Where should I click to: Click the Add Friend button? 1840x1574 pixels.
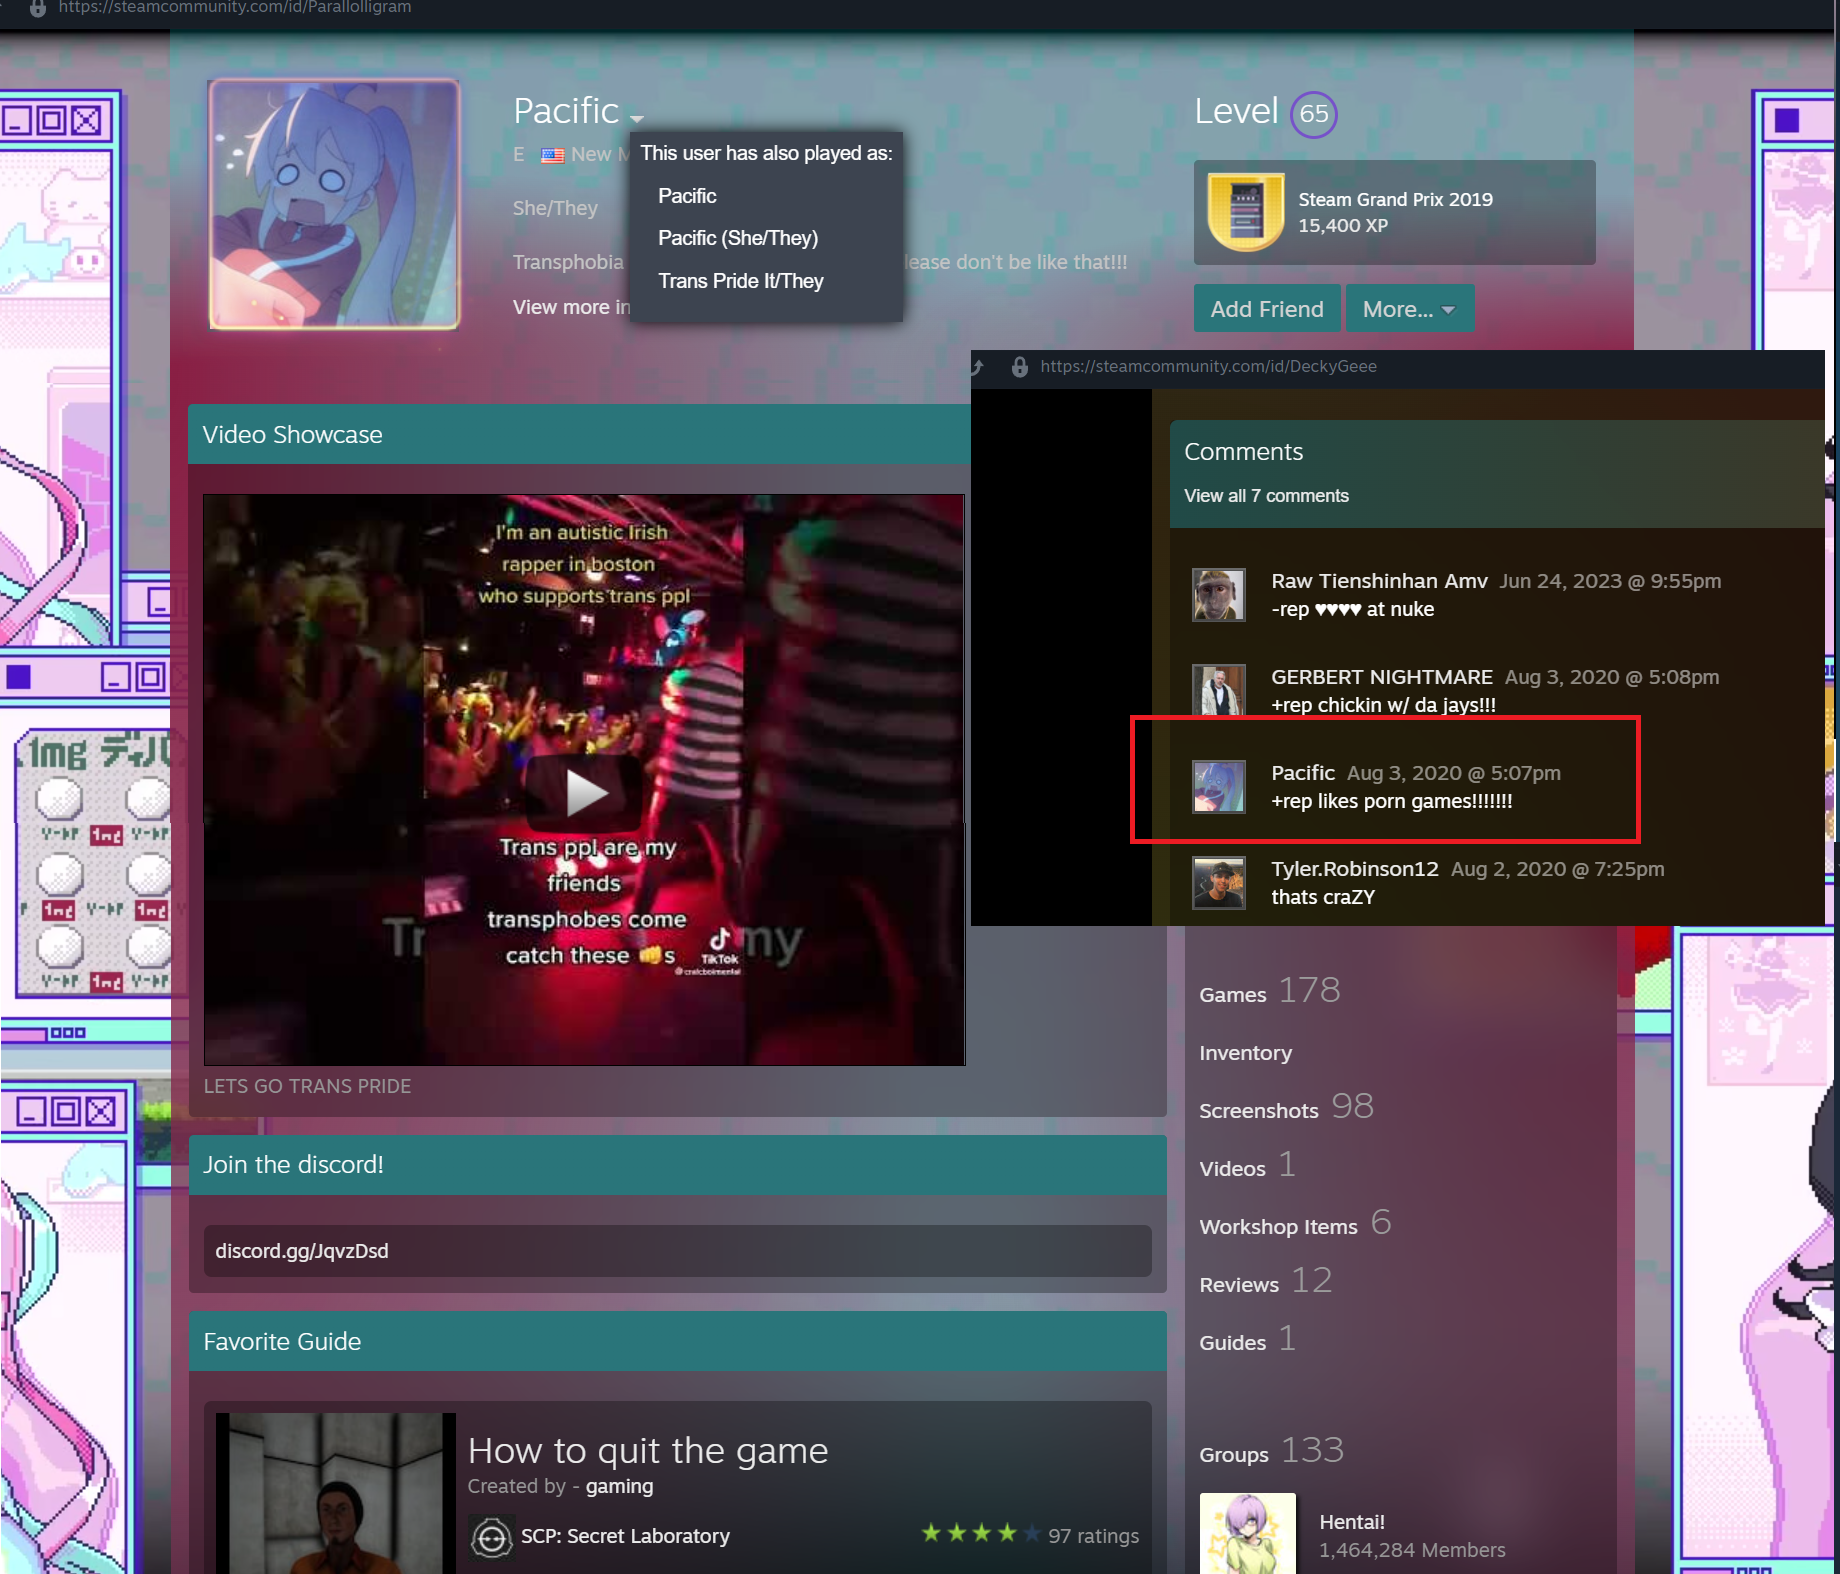coord(1266,309)
